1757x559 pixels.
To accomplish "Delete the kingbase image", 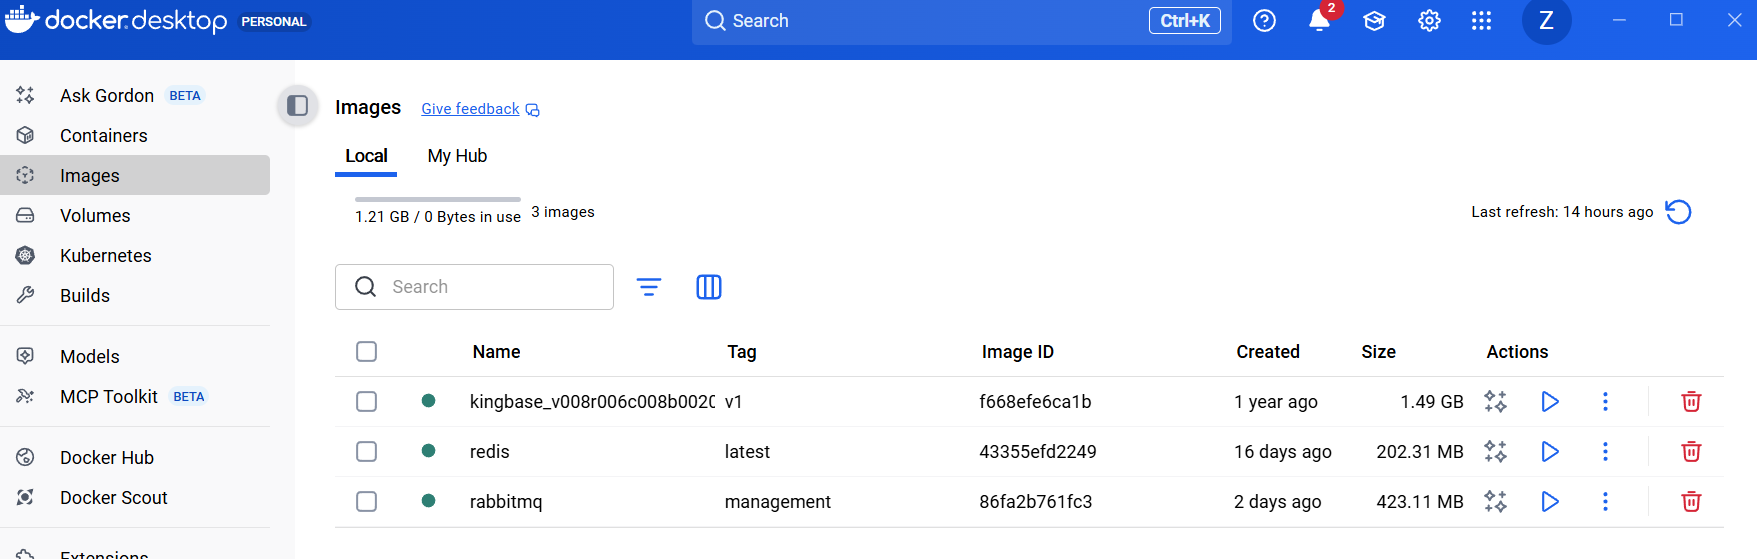I will (x=1691, y=401).
